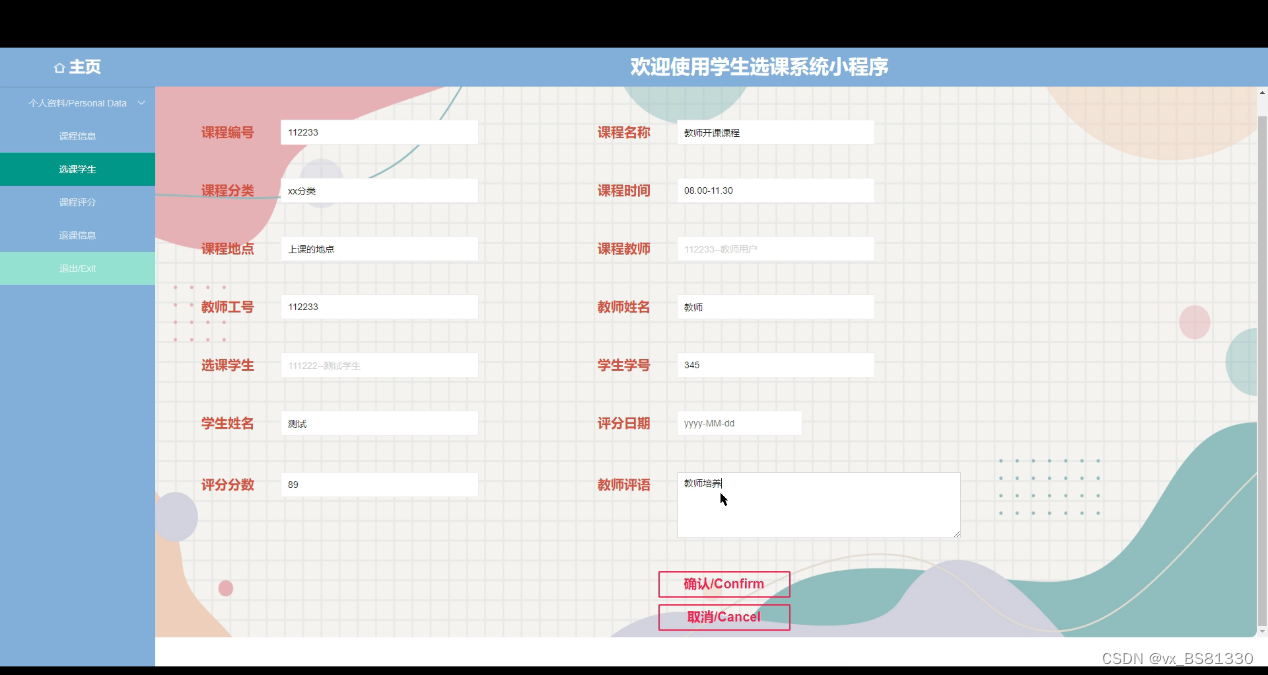Open the 课程教师 dropdown
The height and width of the screenshot is (675, 1268).
point(775,249)
